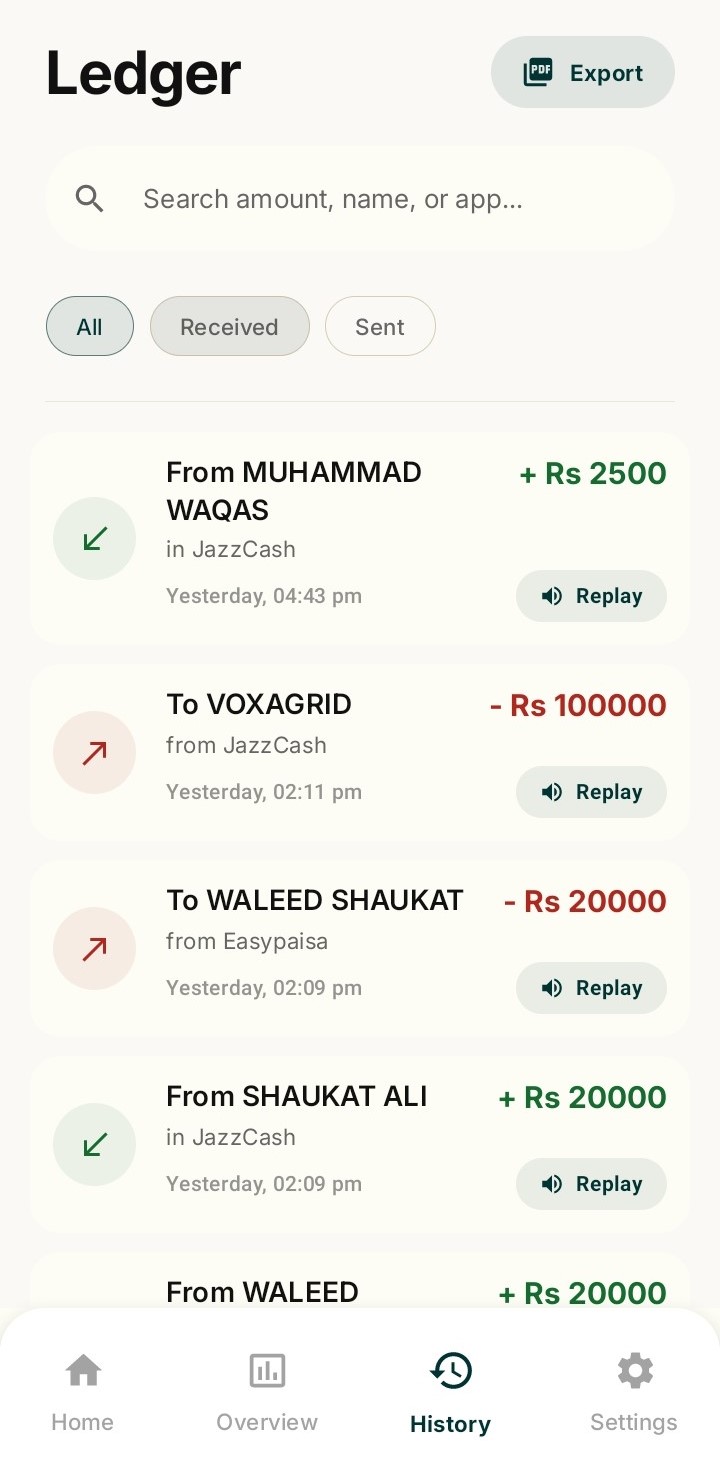Tap the red outgoing arrow for WALEED SHAUKAT
The image size is (720, 1471).
[94, 948]
